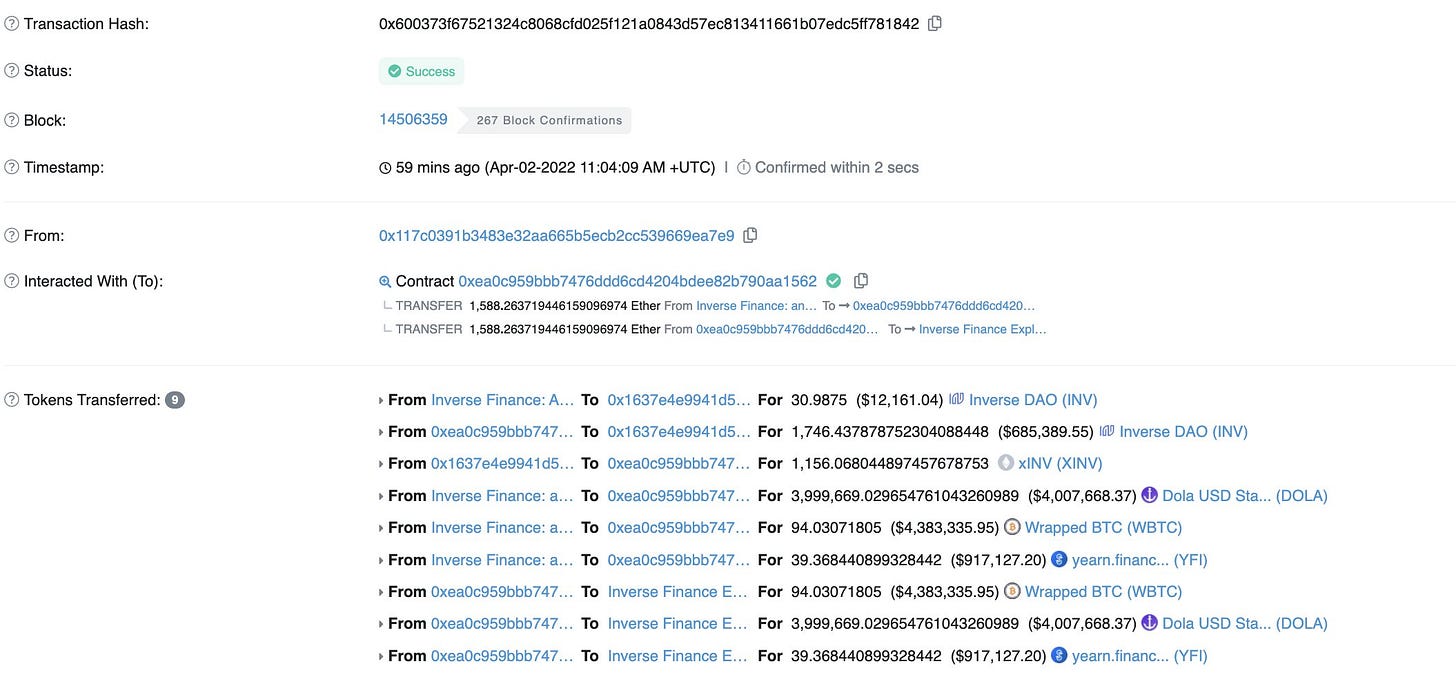
Task: Open From address 0x1637e4e9941d5... in xINV row
Action: [x=502, y=463]
